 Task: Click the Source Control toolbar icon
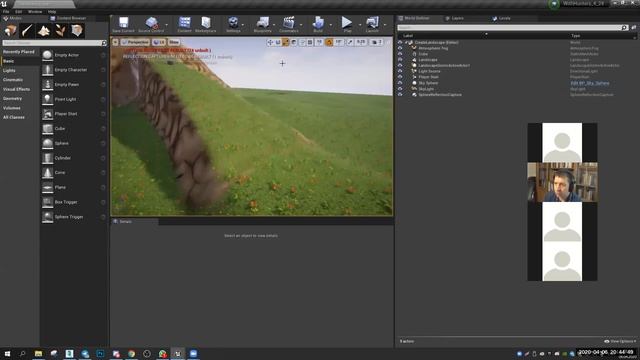(151, 24)
